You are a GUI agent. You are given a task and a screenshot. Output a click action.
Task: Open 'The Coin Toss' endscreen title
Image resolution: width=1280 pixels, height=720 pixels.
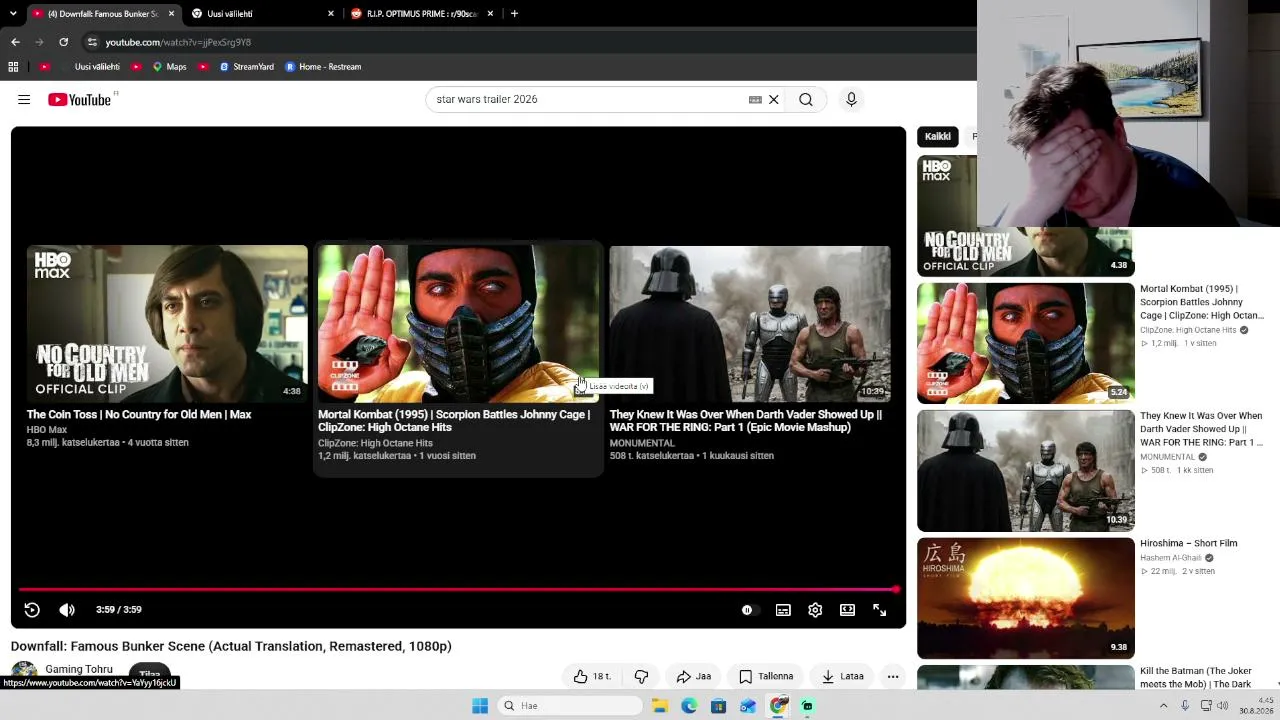point(139,414)
